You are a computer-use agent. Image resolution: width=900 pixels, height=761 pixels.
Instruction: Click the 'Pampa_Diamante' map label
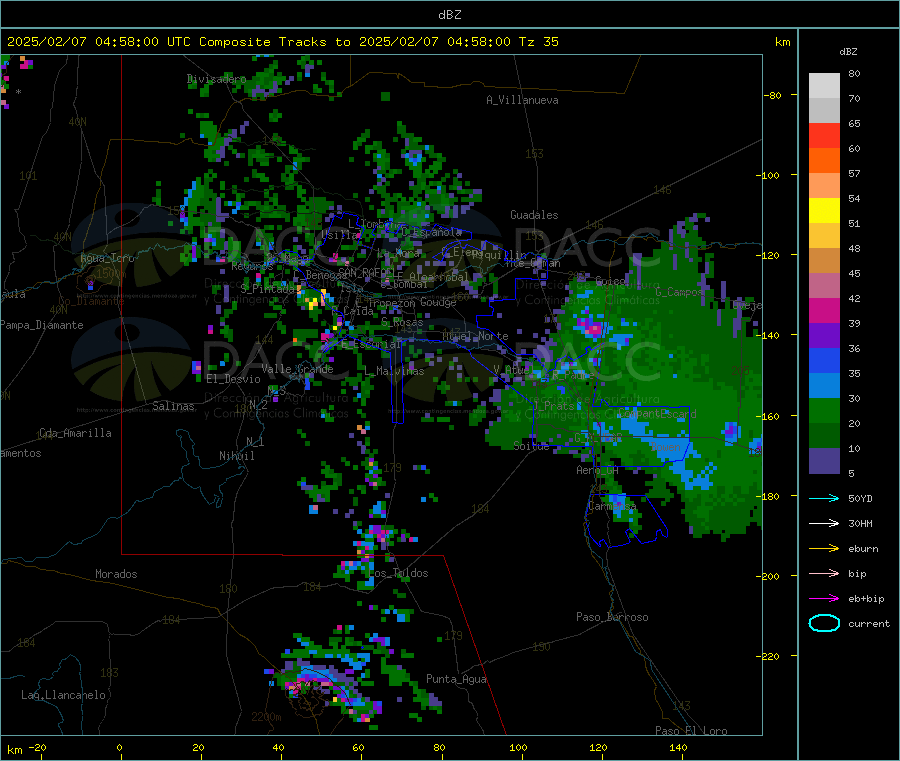coord(42,325)
